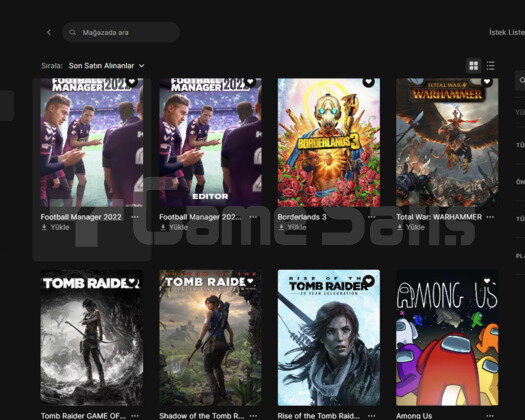Image resolution: width=525 pixels, height=420 pixels.
Task: Open Football Manager 2022 Editor cover art
Action: [x=210, y=142]
